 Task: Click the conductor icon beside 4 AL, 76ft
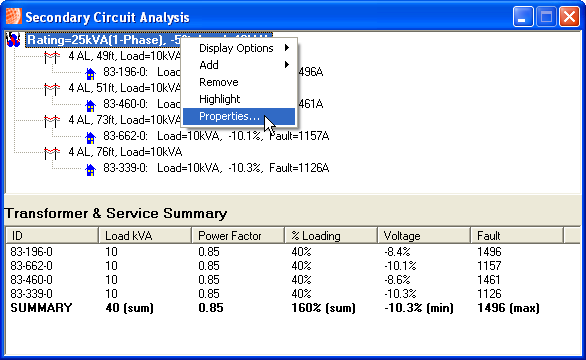(52, 153)
